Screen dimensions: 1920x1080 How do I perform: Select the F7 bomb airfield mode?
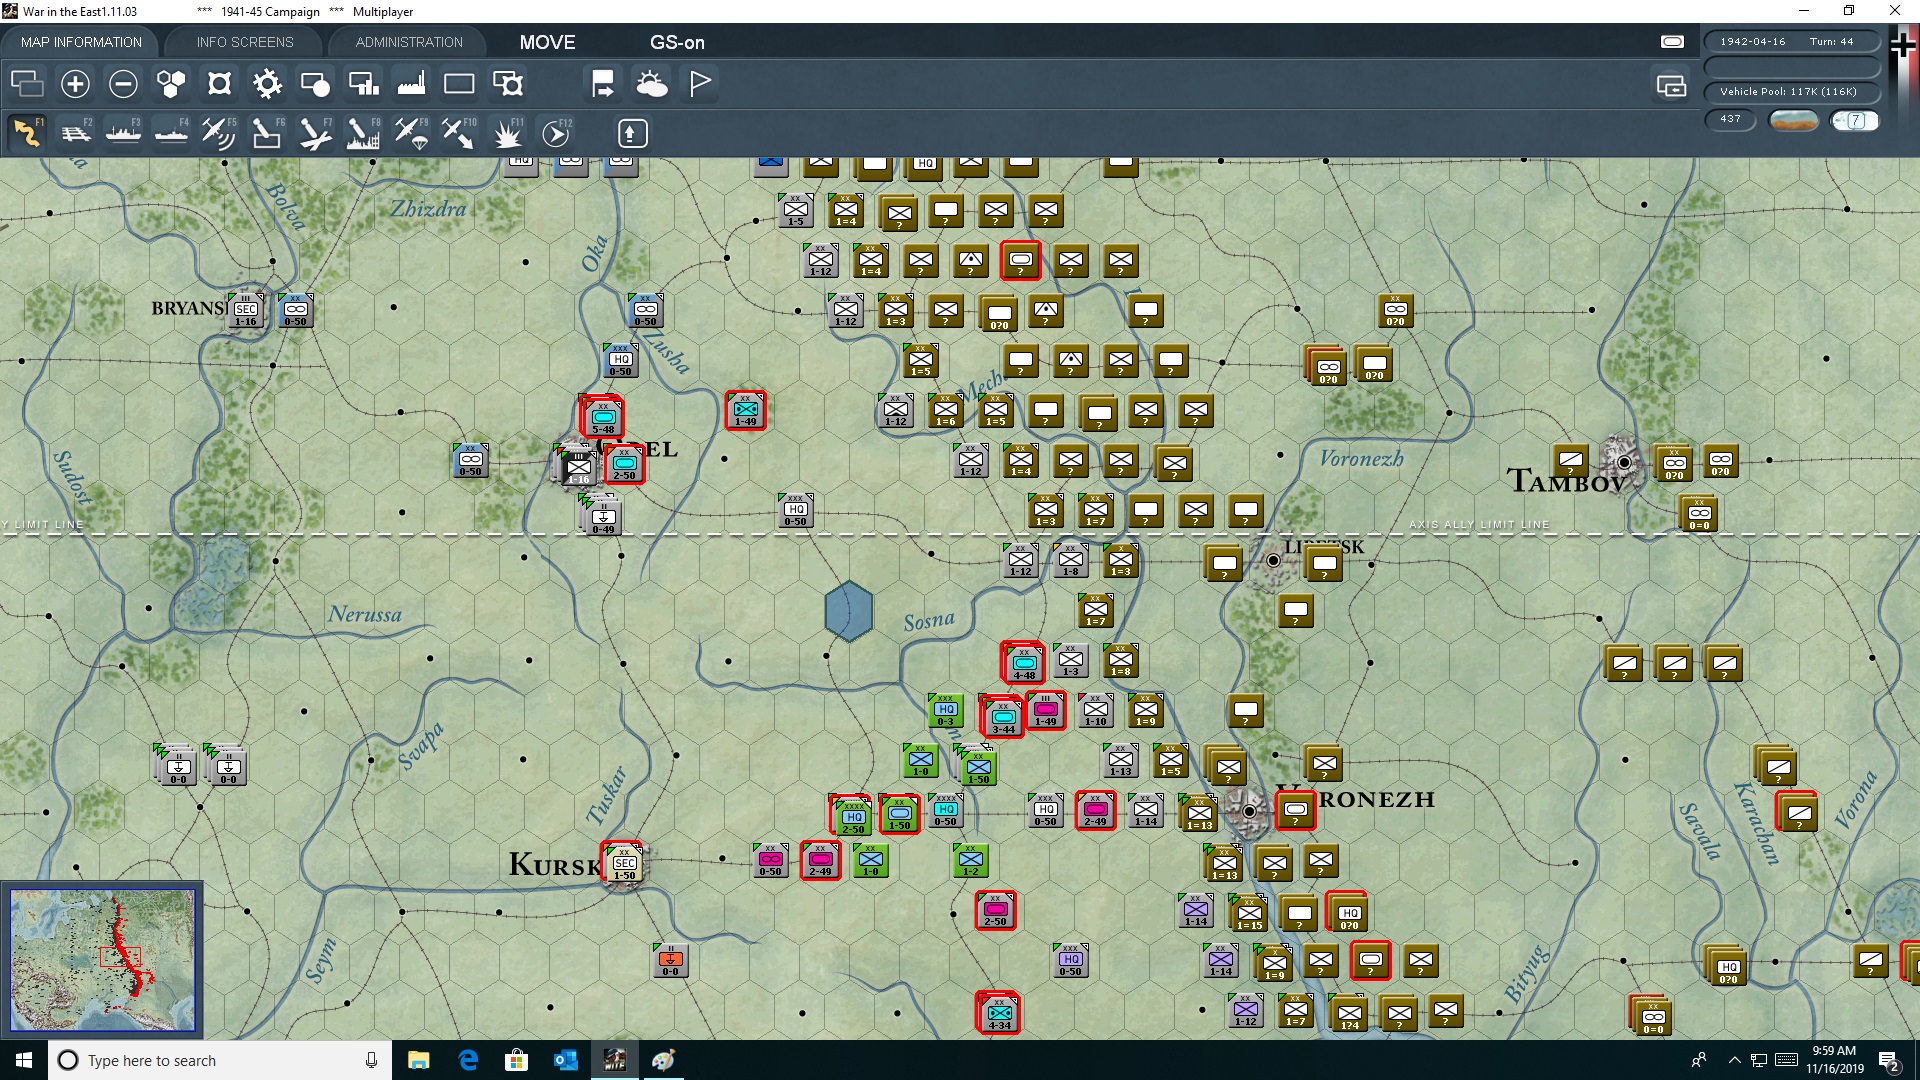pyautogui.click(x=315, y=133)
